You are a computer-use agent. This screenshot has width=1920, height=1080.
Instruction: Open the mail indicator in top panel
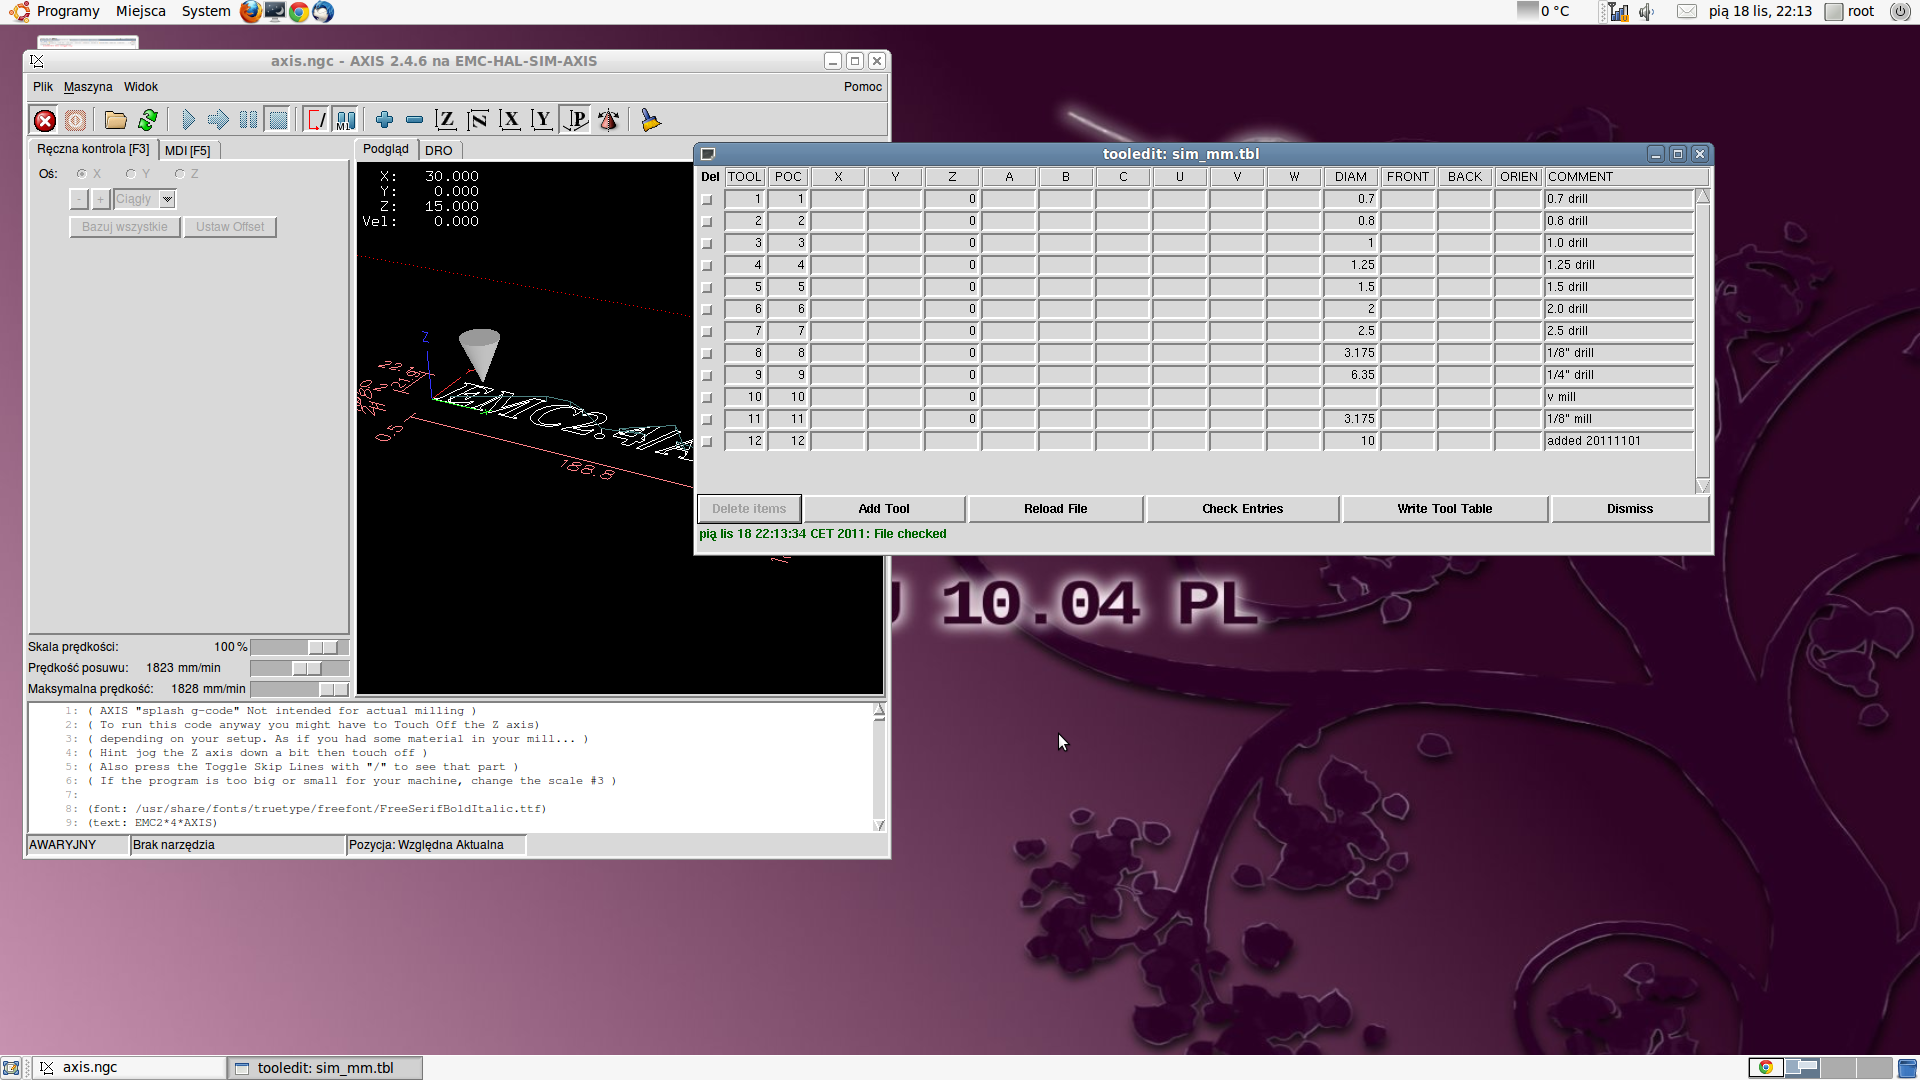tap(1687, 11)
